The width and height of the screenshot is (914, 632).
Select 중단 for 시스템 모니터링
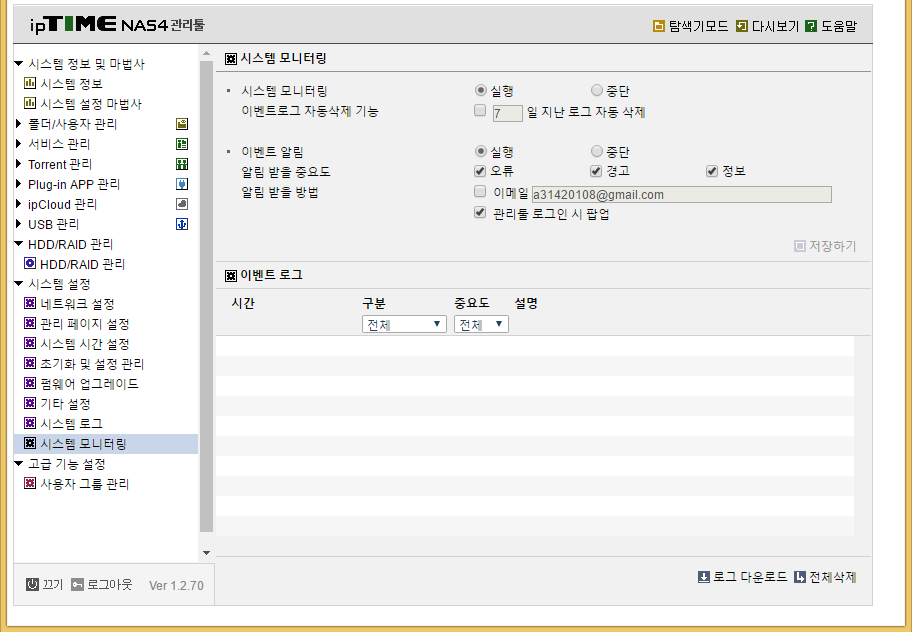(596, 90)
